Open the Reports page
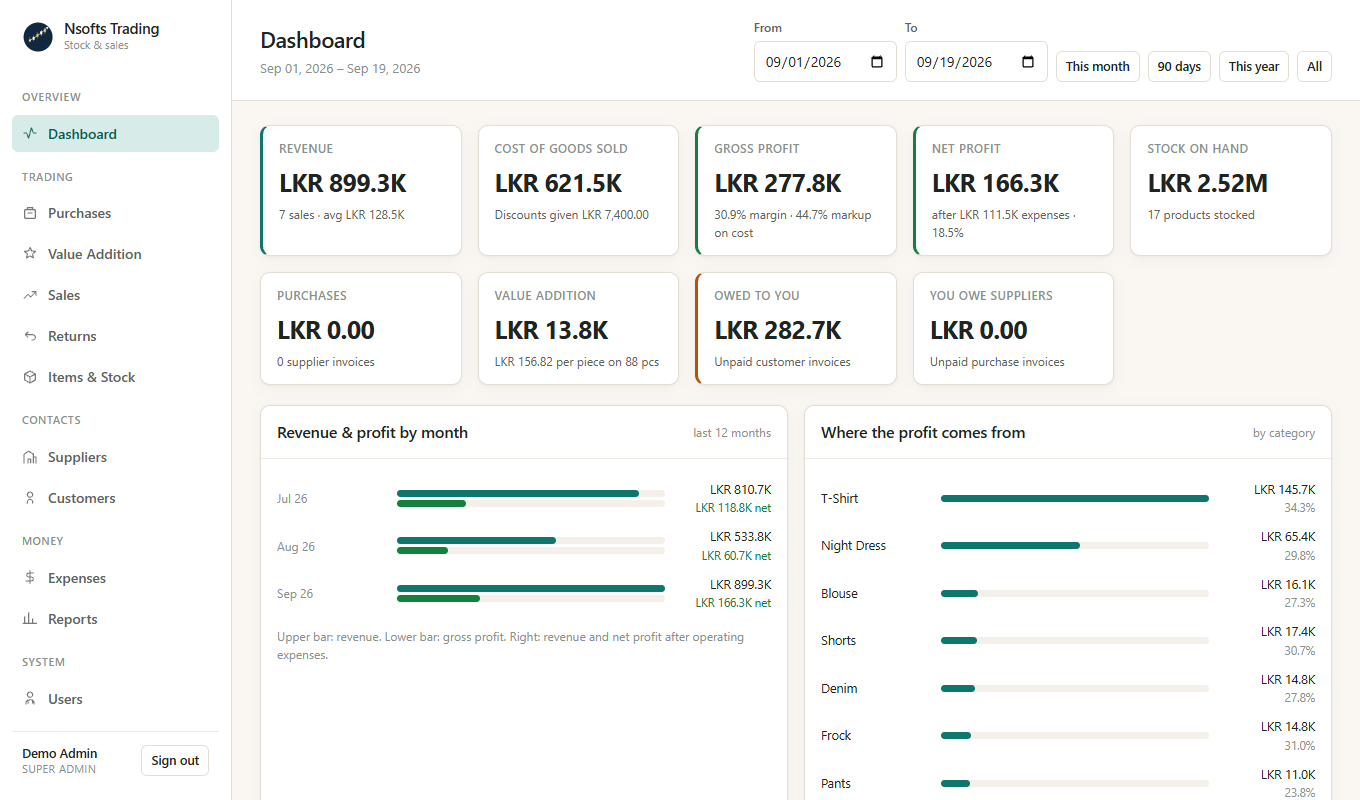 [x=115, y=619]
